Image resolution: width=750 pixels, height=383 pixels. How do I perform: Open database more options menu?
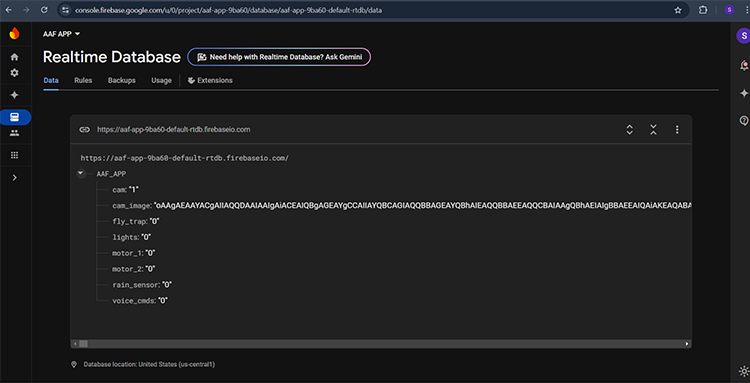[677, 130]
